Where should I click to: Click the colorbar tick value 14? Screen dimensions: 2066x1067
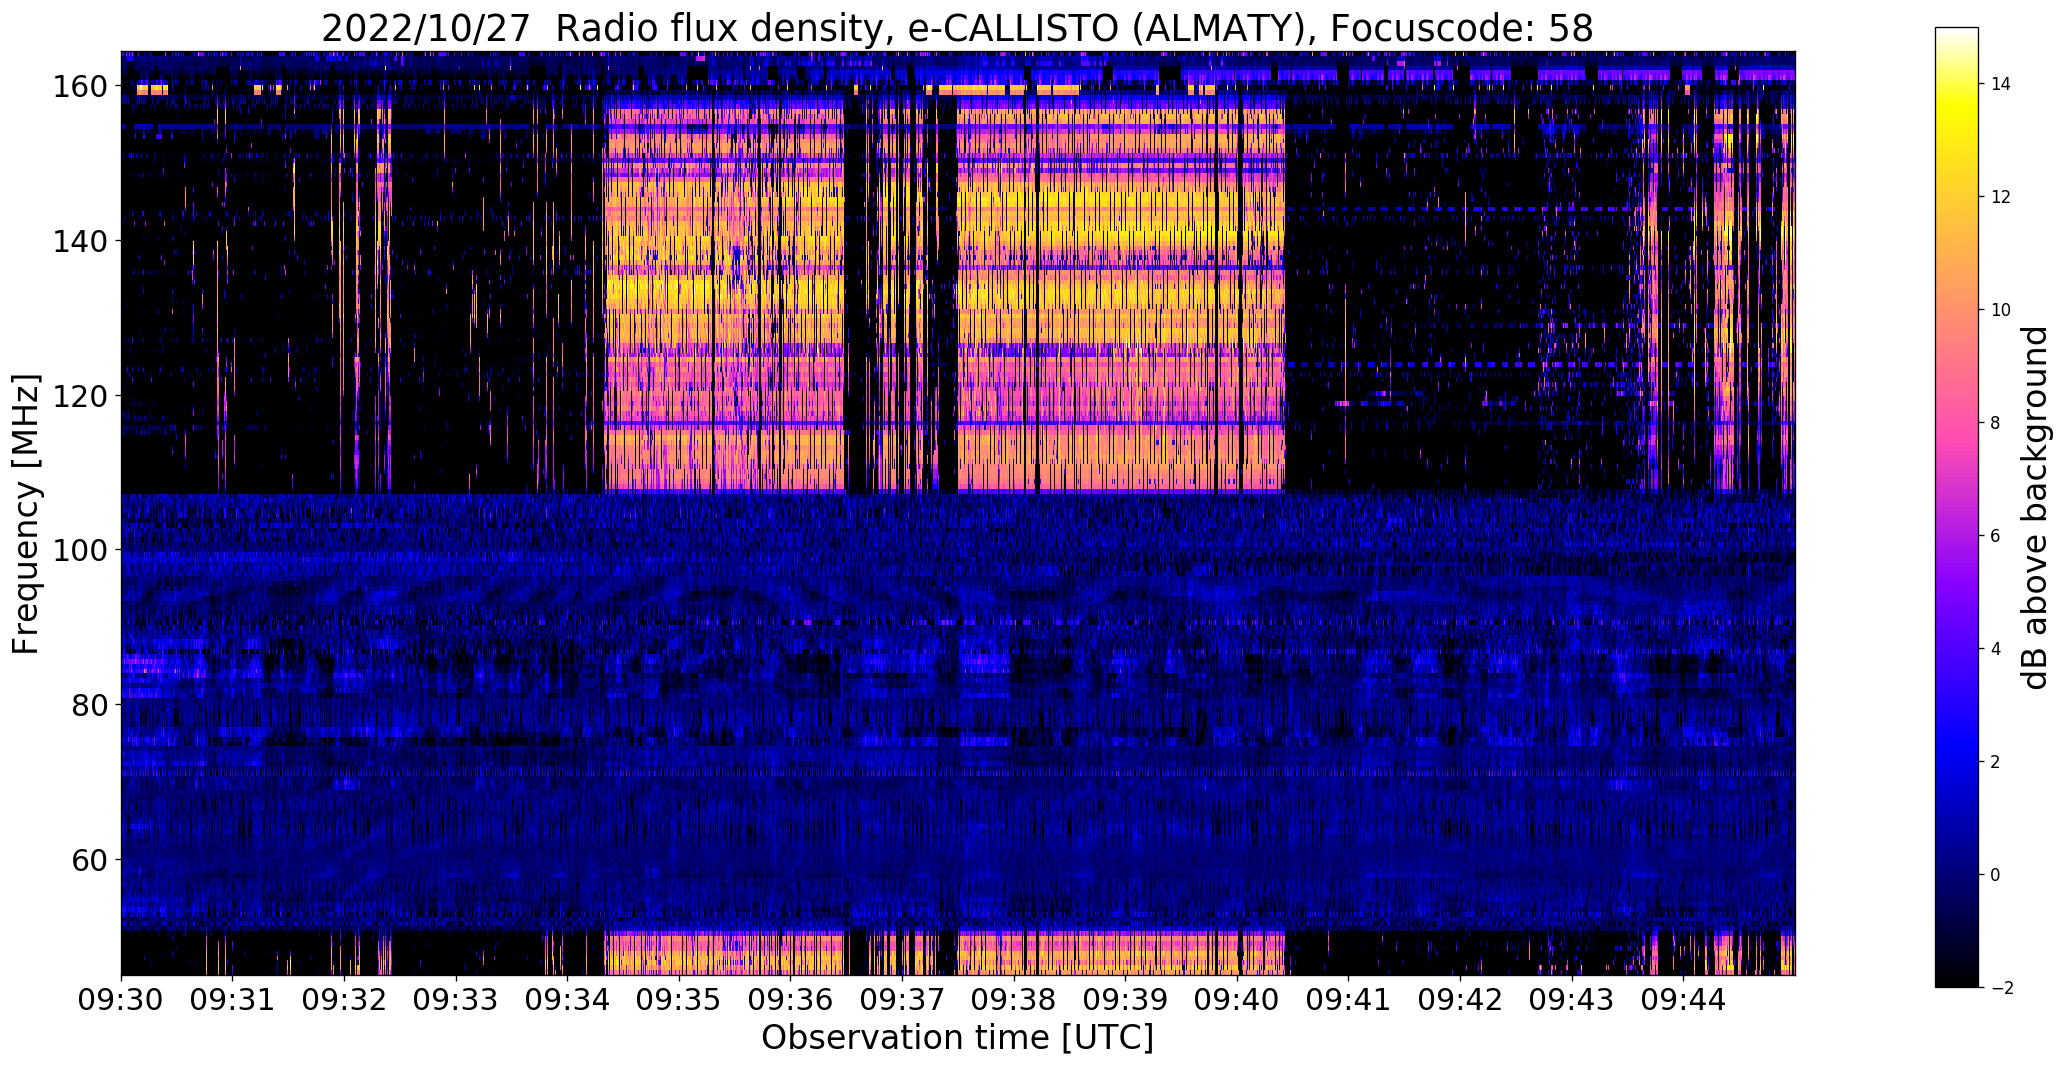(x=2001, y=84)
